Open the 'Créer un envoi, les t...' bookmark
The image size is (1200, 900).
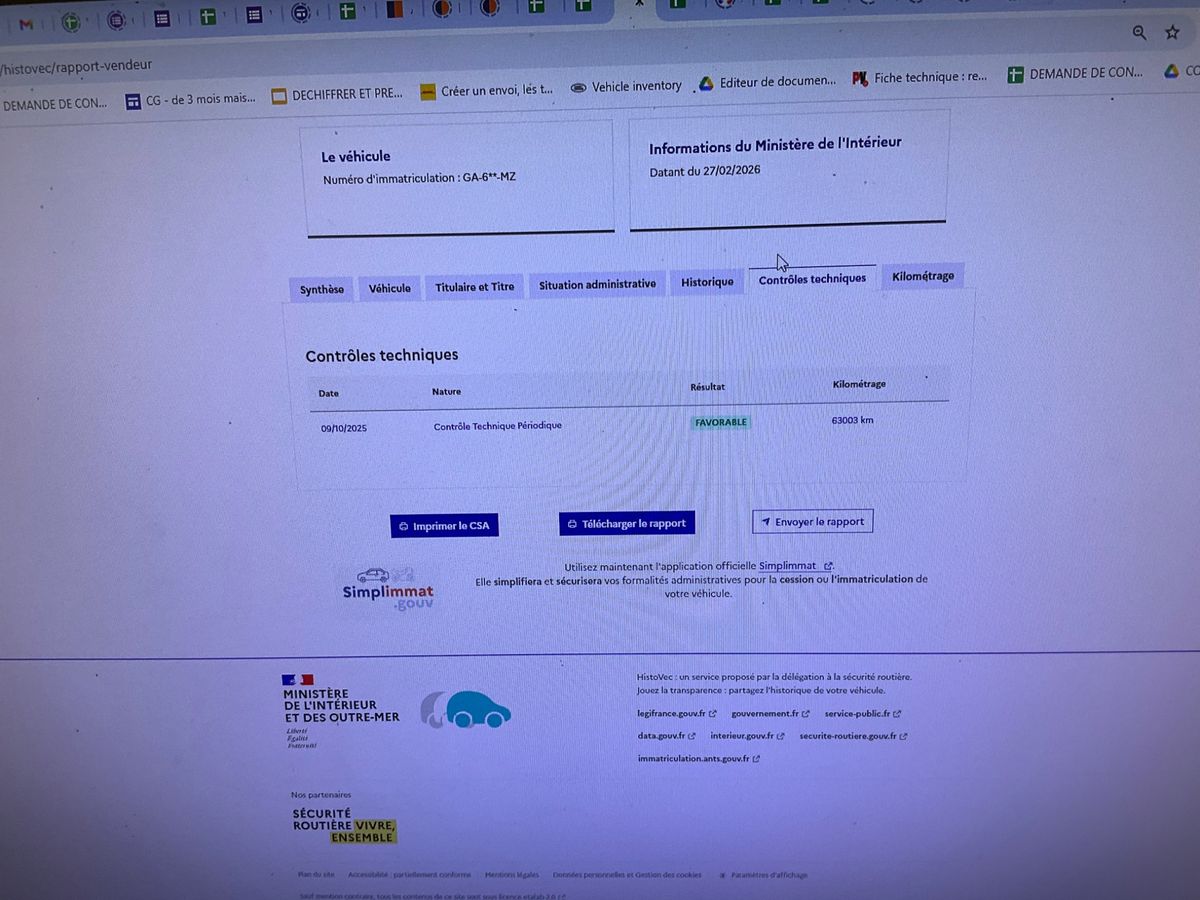[486, 90]
